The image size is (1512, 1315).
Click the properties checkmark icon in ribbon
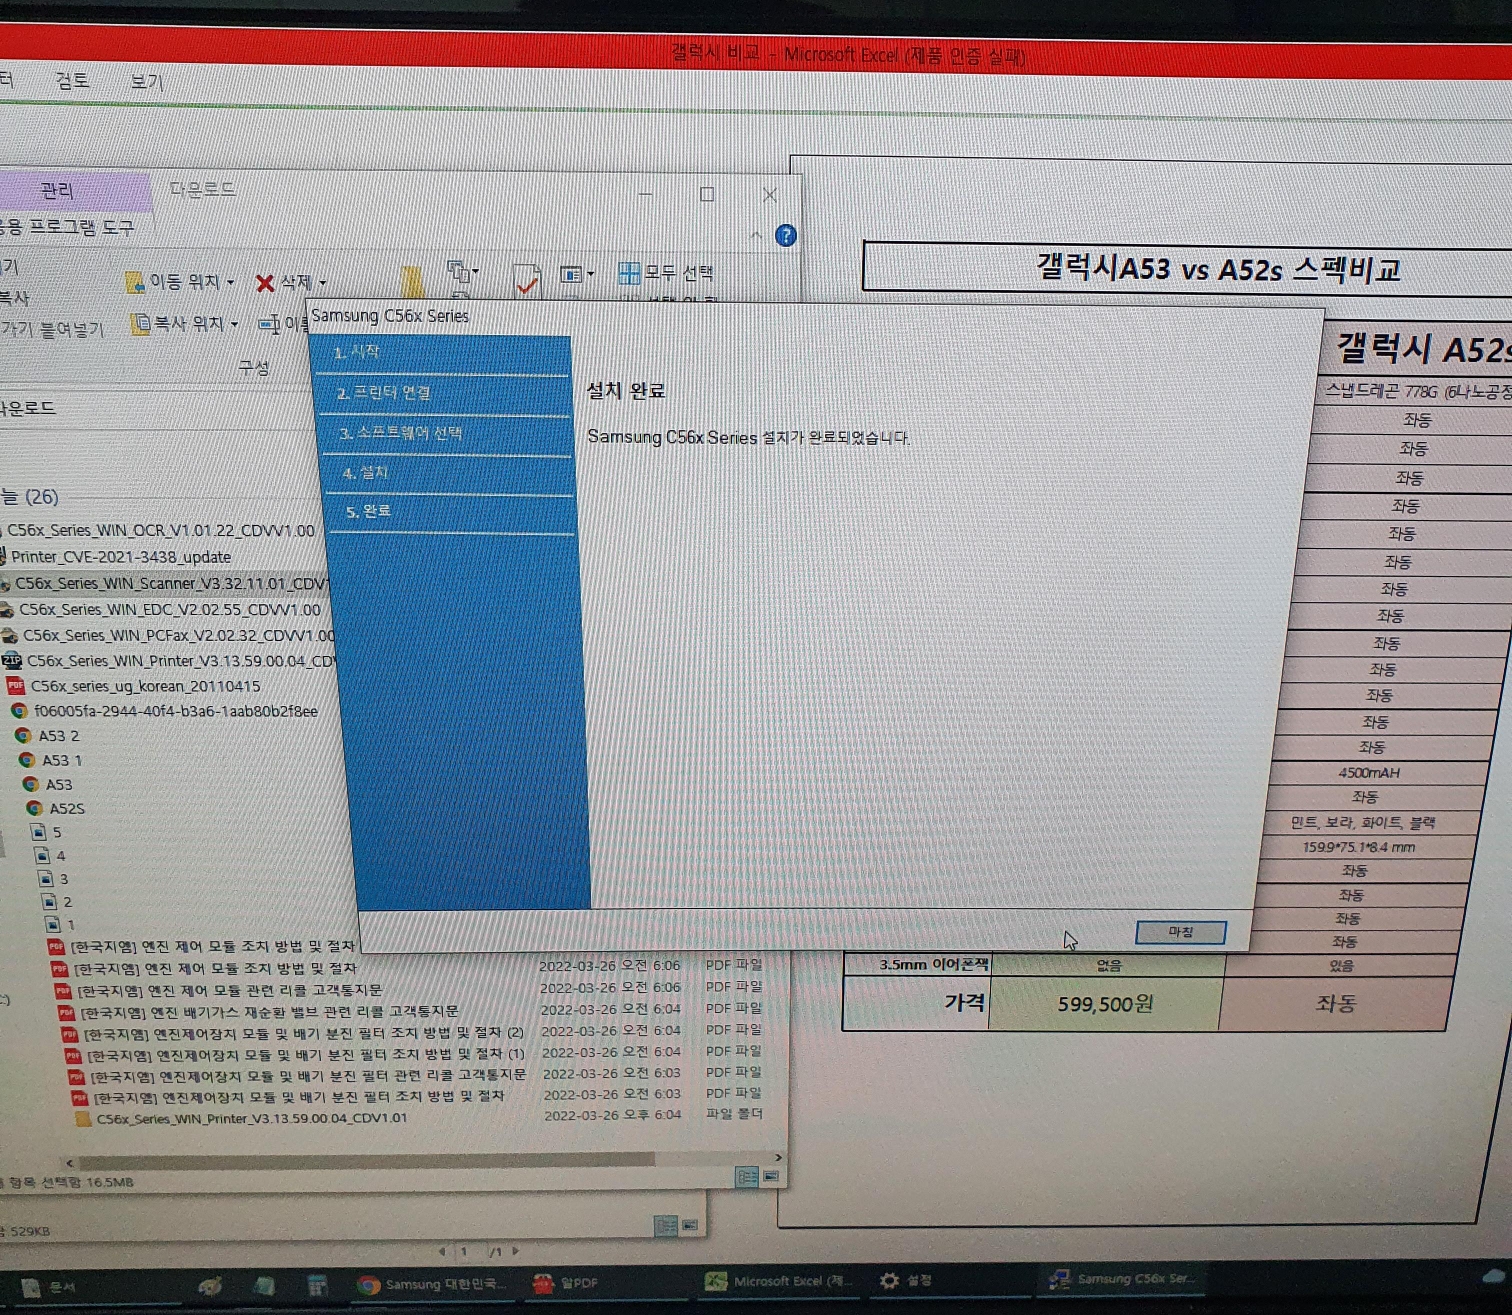[x=526, y=281]
